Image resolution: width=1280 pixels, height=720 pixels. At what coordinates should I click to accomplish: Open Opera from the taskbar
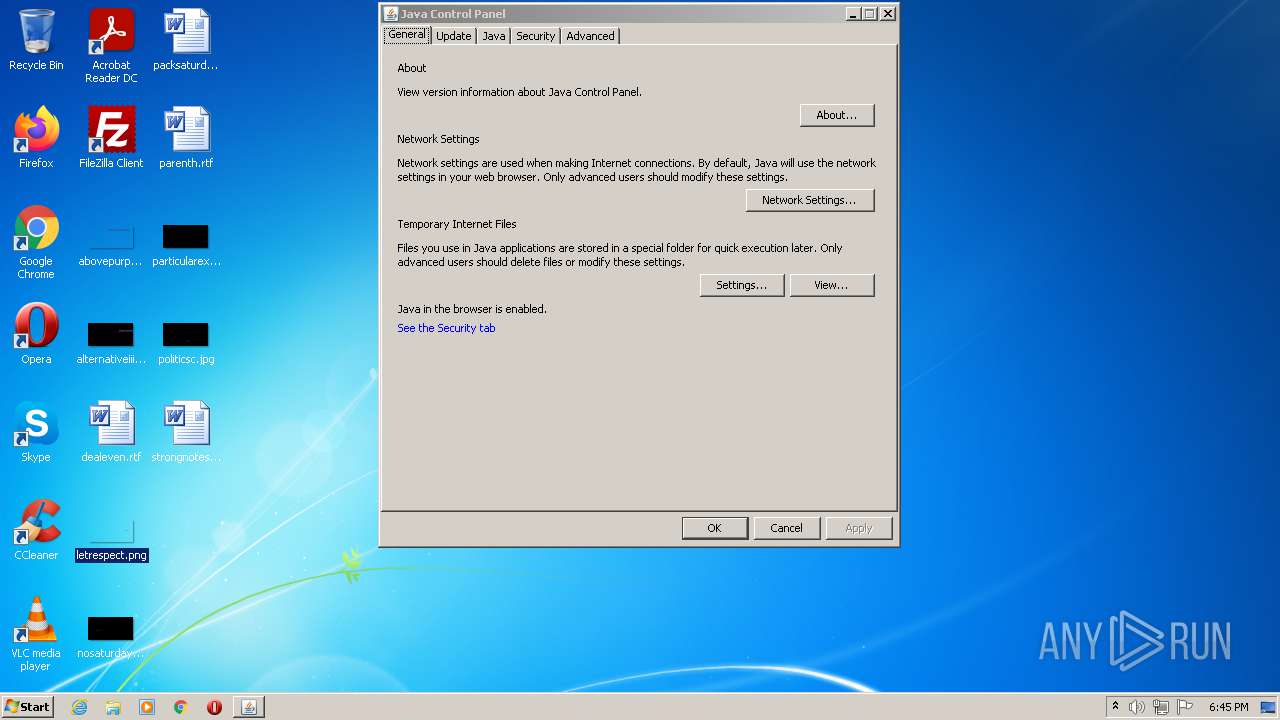(214, 707)
